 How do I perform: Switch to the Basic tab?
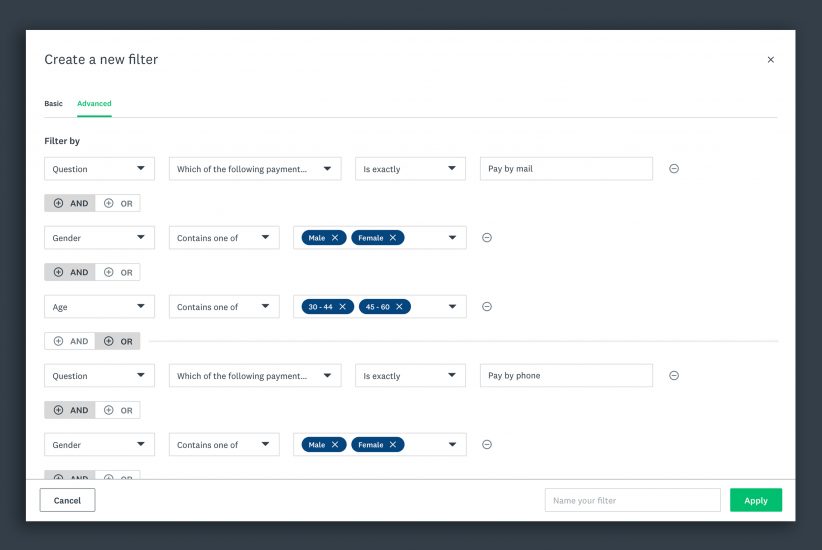tap(53, 103)
